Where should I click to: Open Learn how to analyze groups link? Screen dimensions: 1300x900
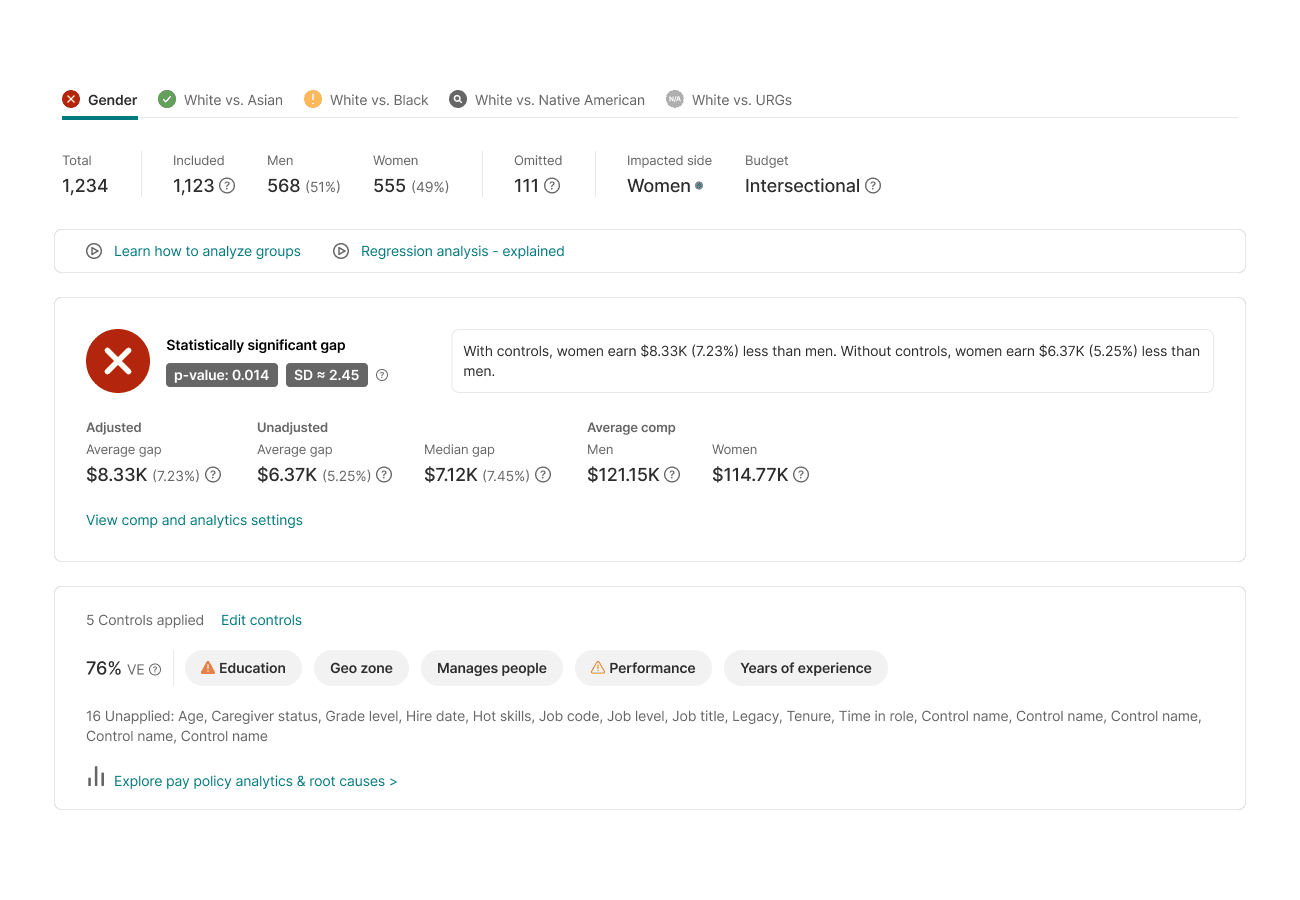207,251
